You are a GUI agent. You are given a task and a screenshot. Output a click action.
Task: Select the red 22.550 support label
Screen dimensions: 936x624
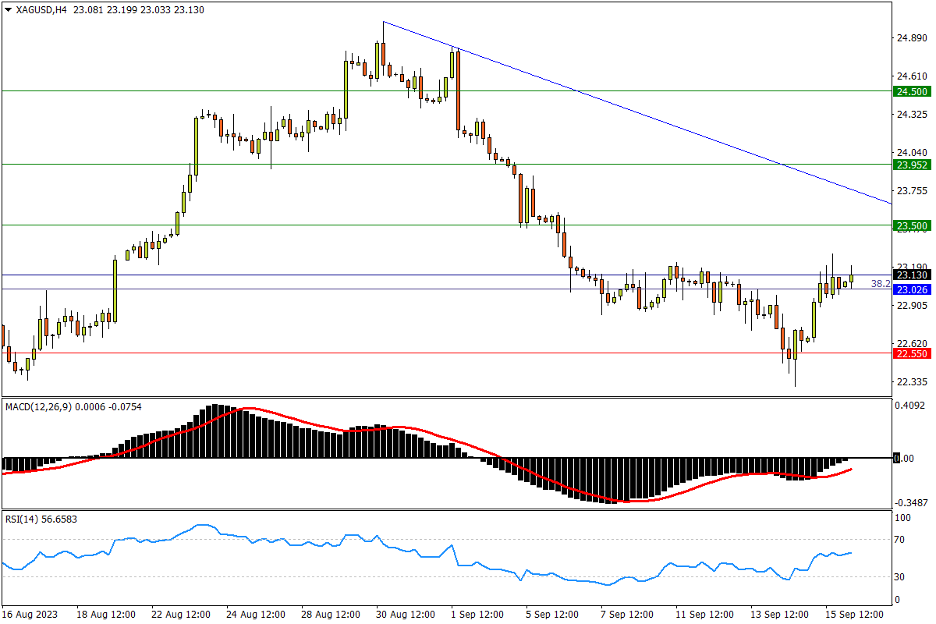coord(910,353)
